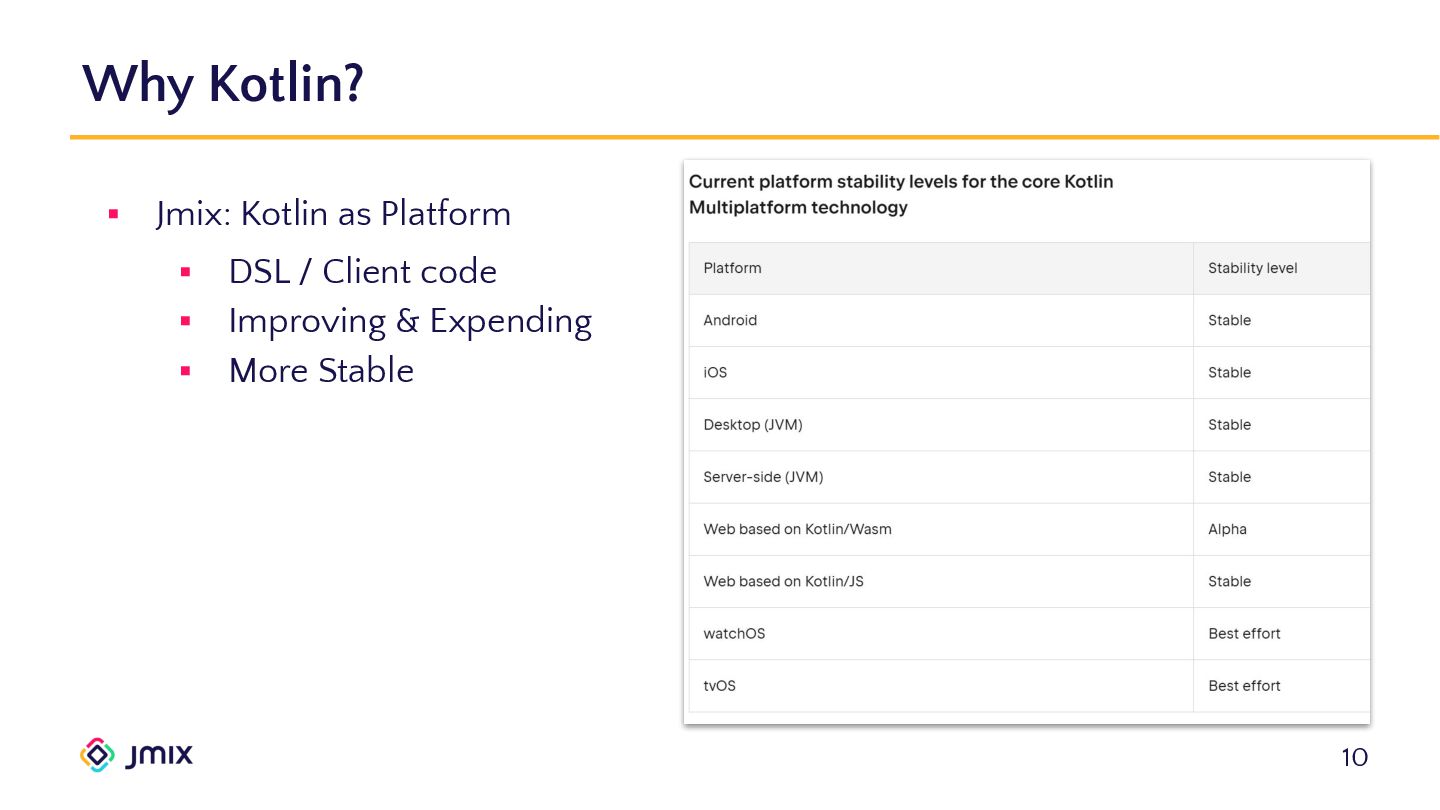This screenshot has width=1440, height=810.
Task: Click the 'Platform' column header
Action: tap(732, 268)
